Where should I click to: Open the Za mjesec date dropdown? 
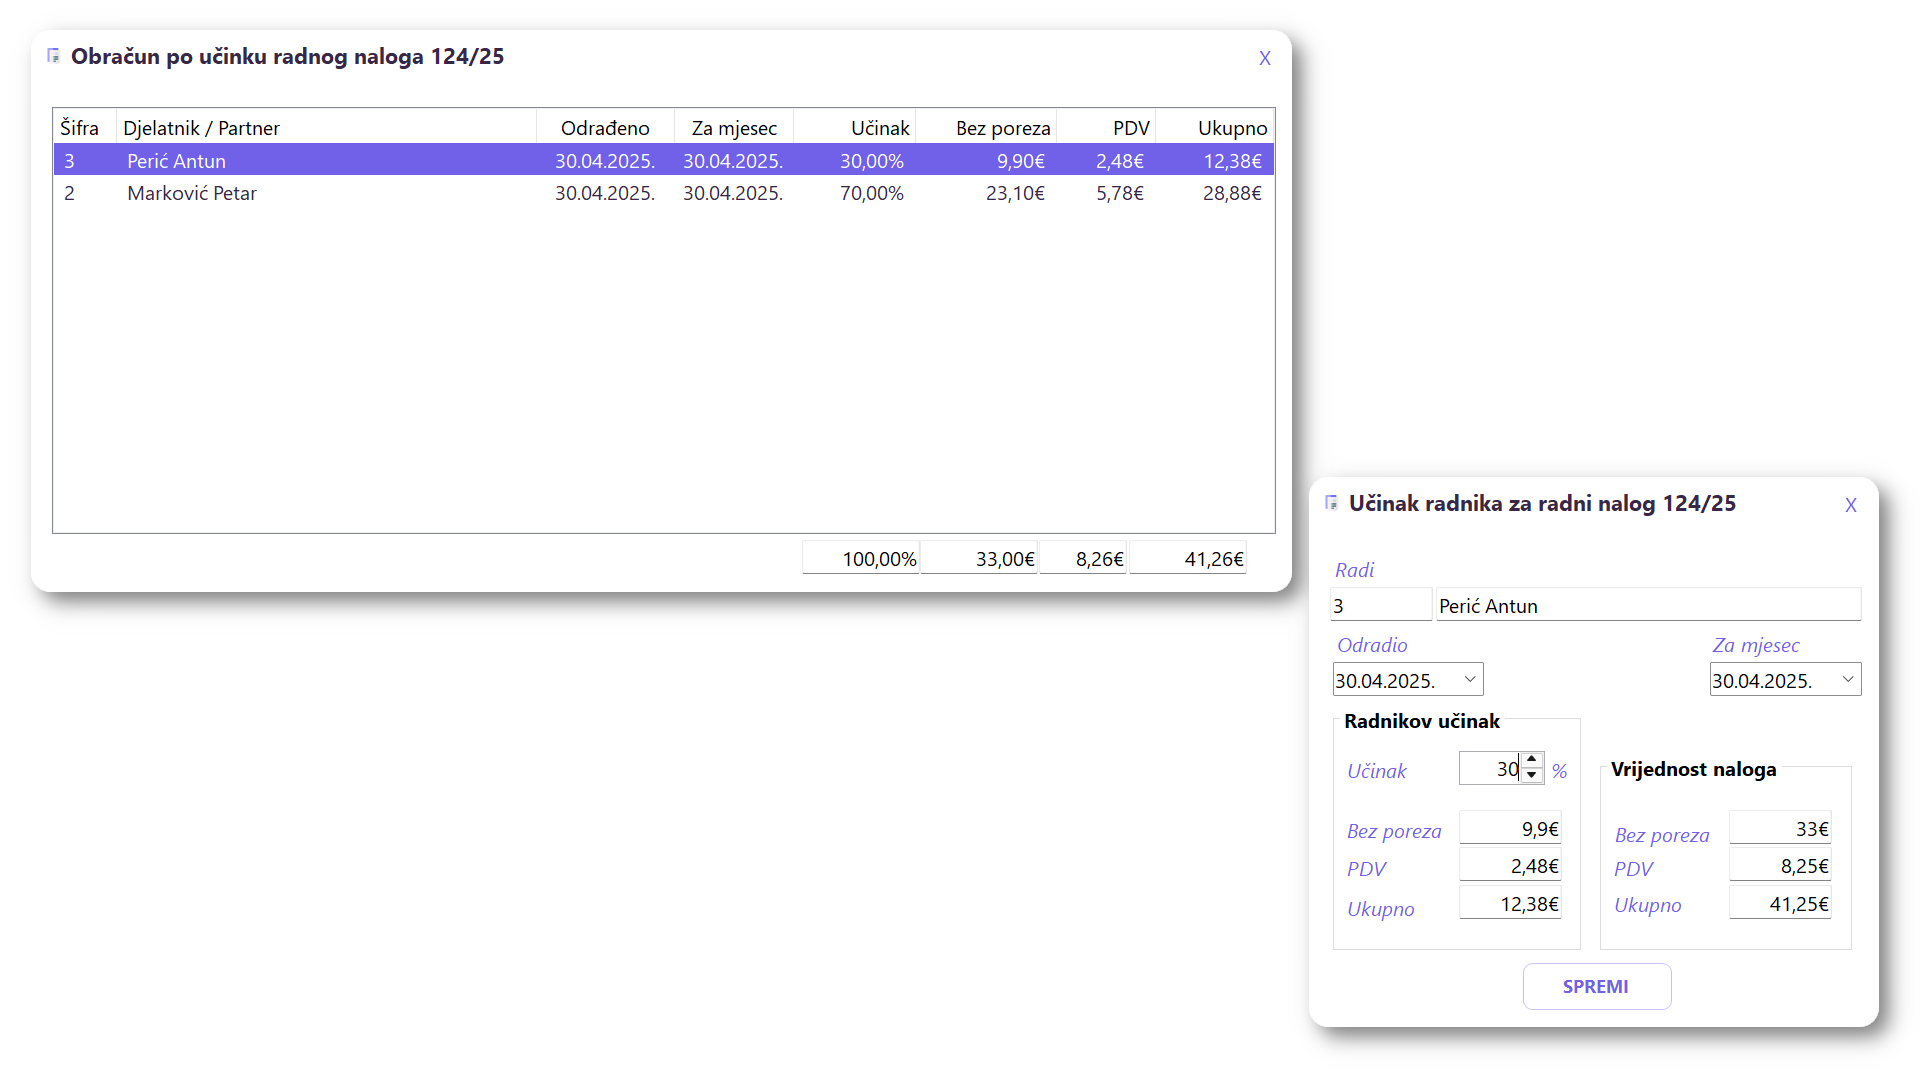coord(1847,679)
